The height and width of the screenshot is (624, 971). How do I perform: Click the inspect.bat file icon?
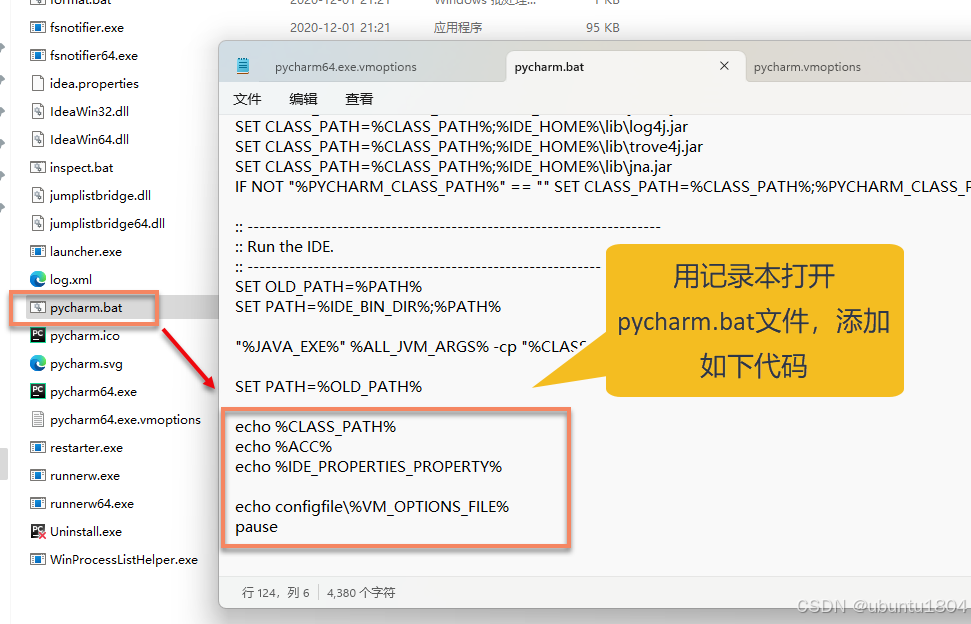[38, 167]
